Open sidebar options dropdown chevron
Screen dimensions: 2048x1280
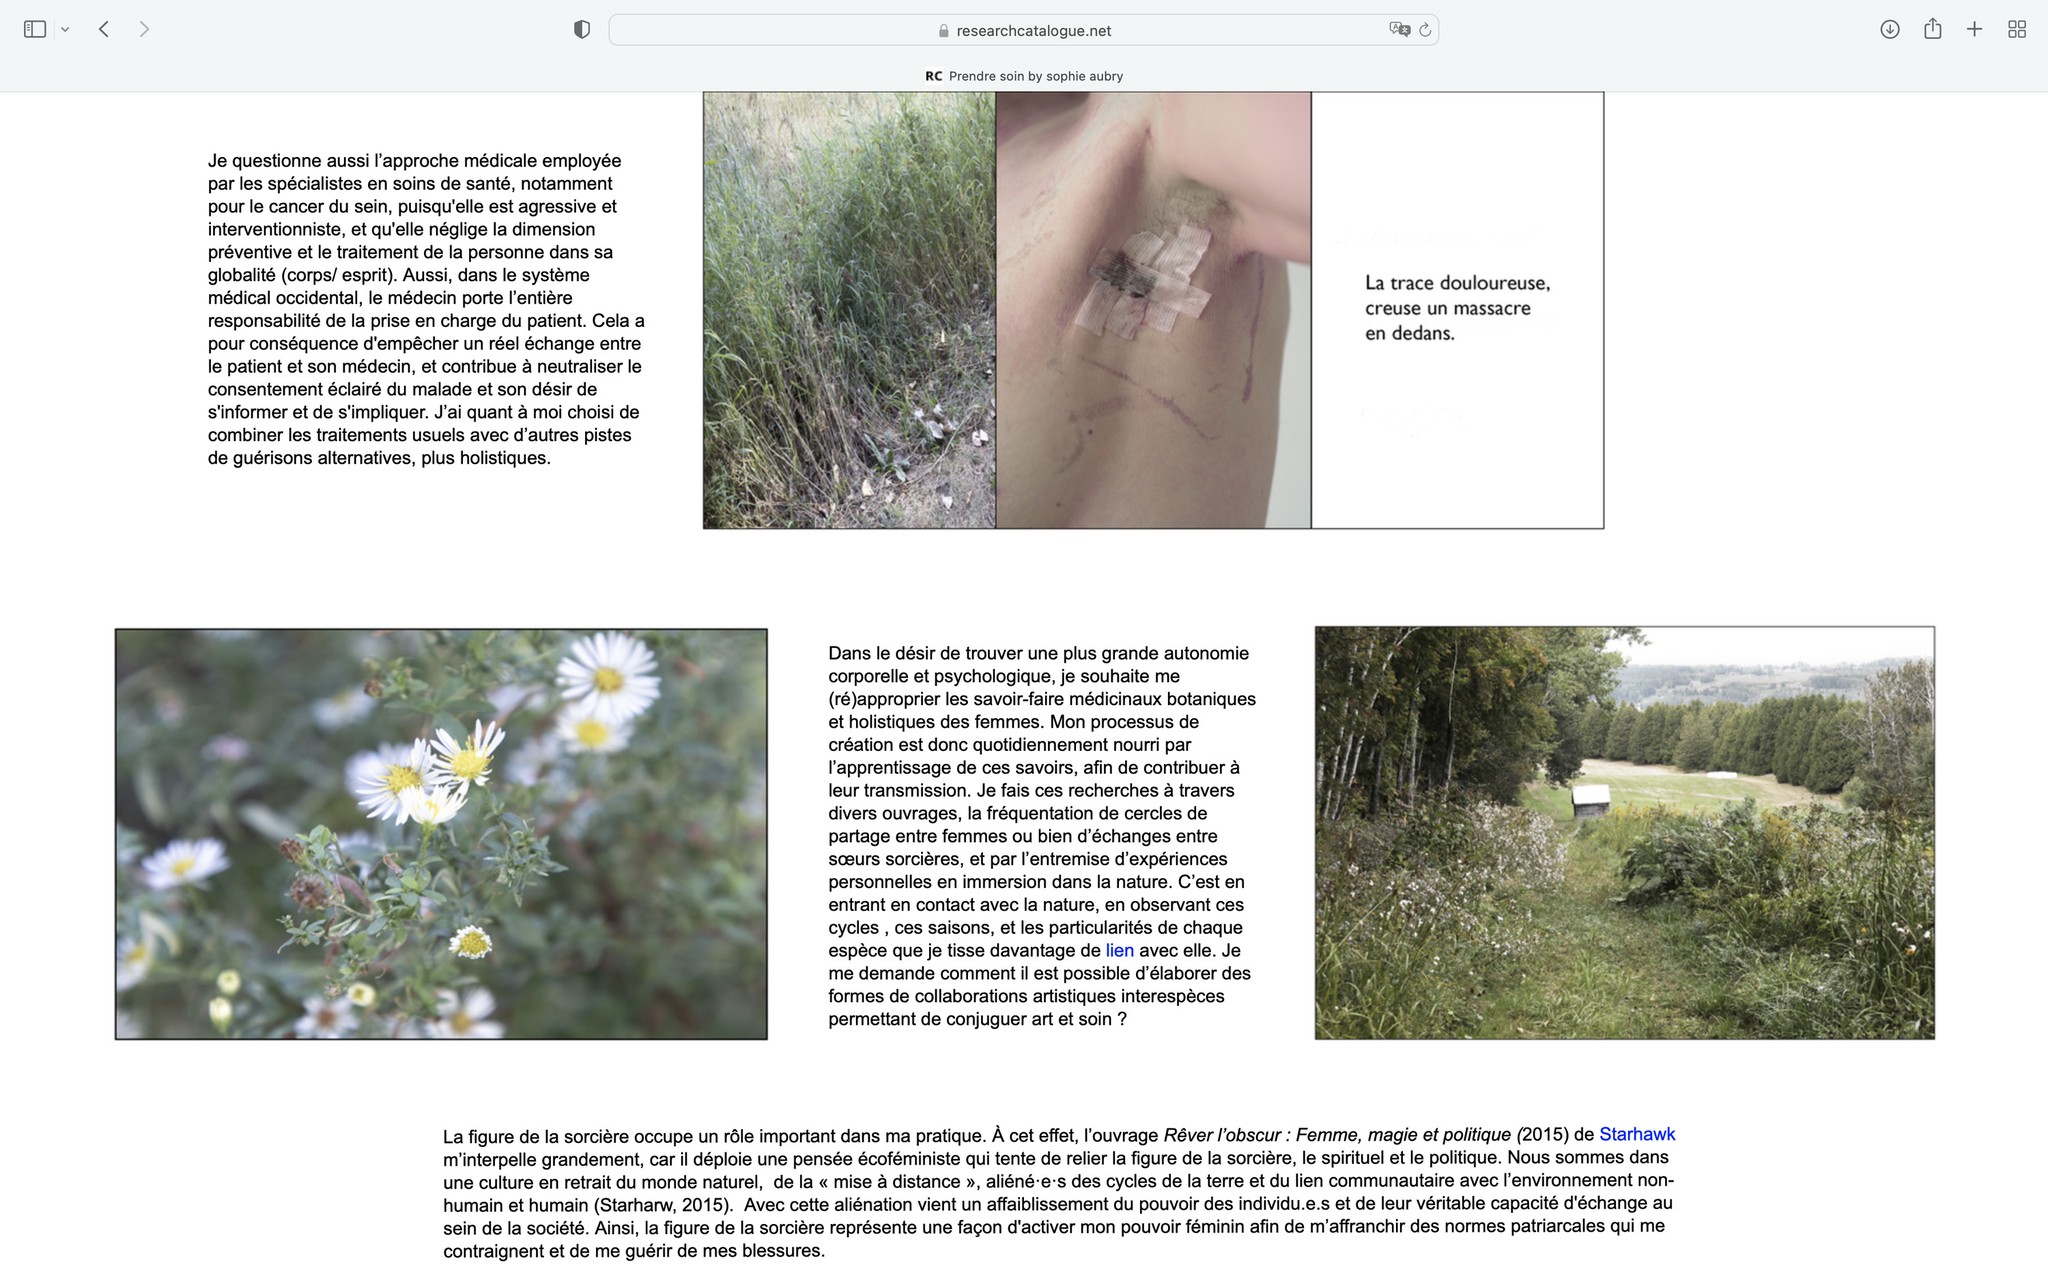[65, 30]
